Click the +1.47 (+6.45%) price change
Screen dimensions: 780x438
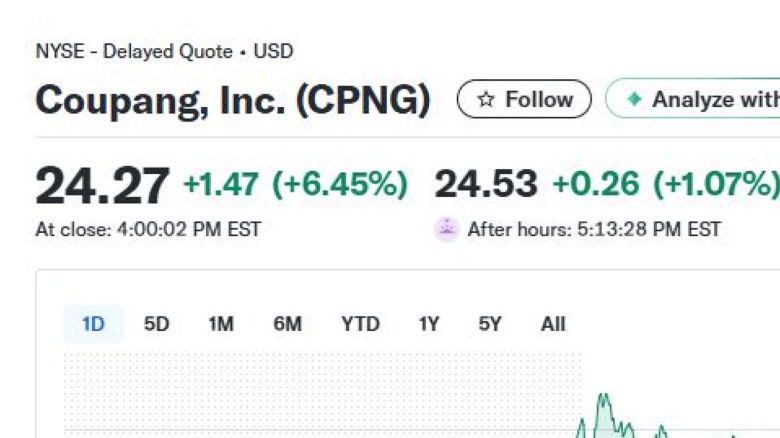pyautogui.click(x=295, y=184)
